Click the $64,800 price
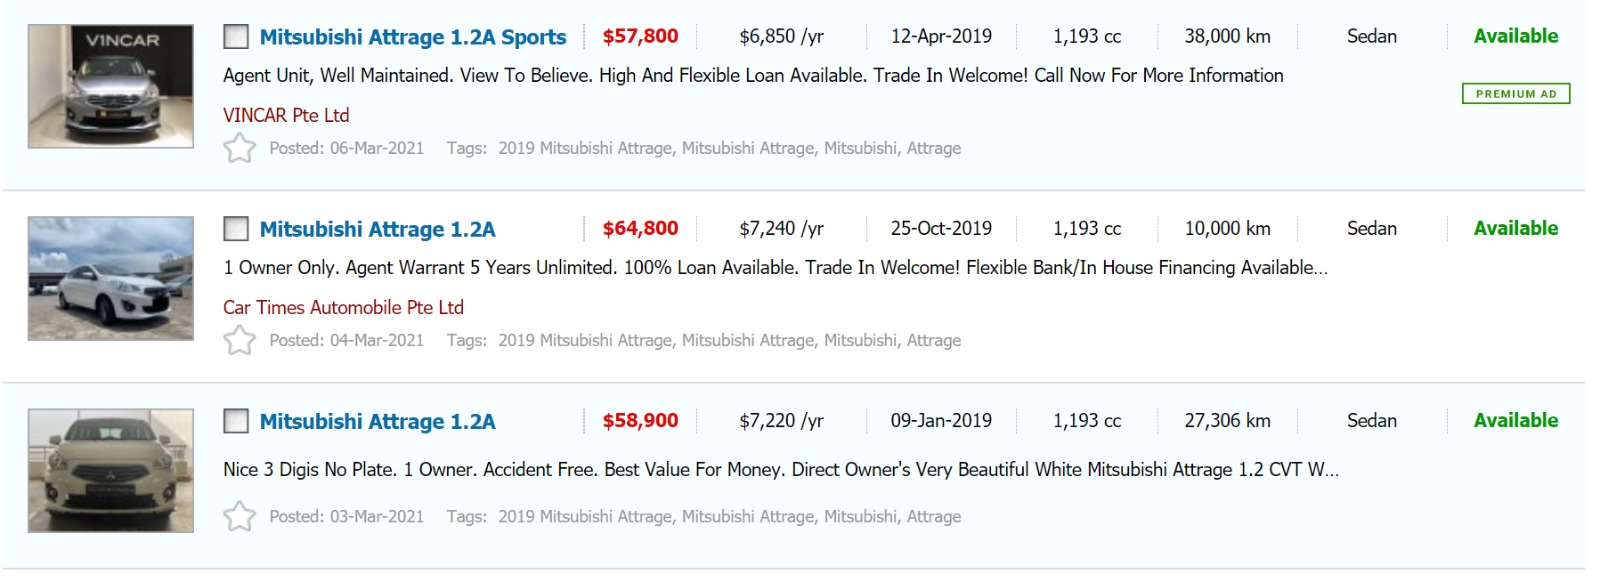1600x582 pixels. point(640,229)
